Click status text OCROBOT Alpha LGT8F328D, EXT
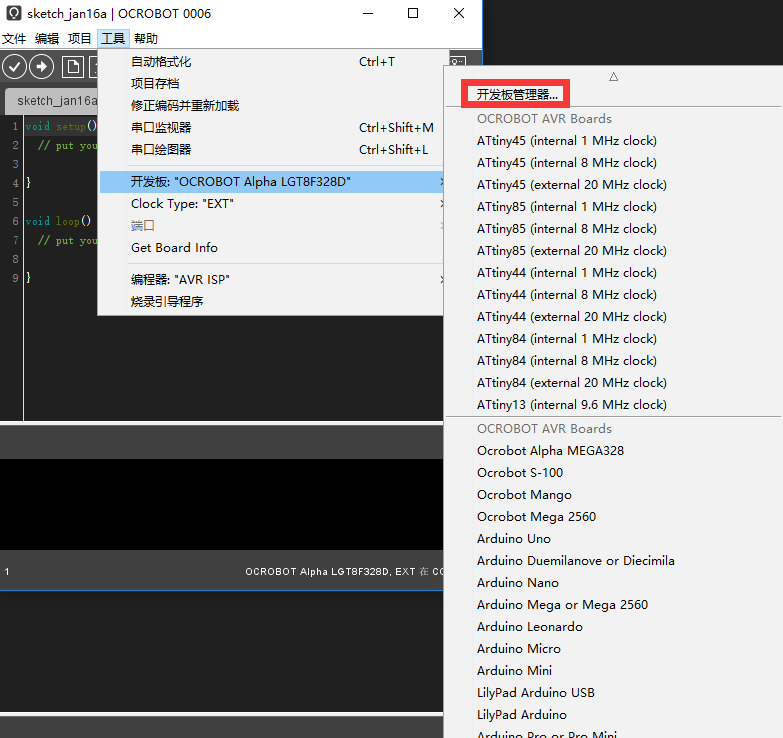The image size is (783, 738). coord(330,571)
